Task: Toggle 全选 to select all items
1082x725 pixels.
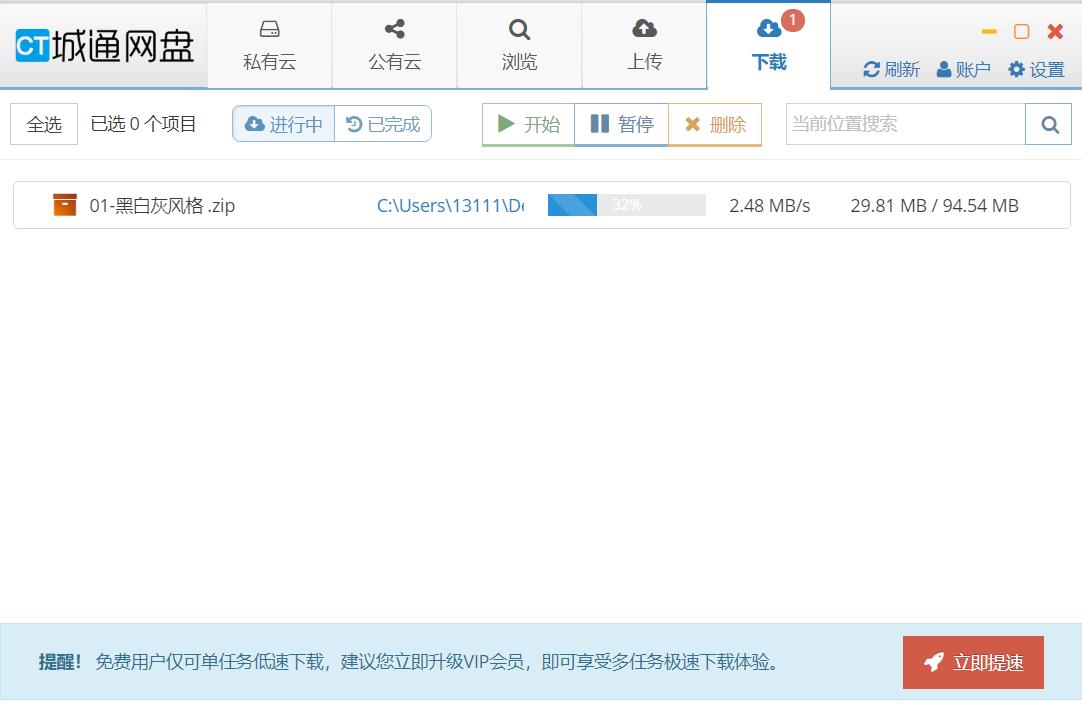Action: click(x=43, y=123)
